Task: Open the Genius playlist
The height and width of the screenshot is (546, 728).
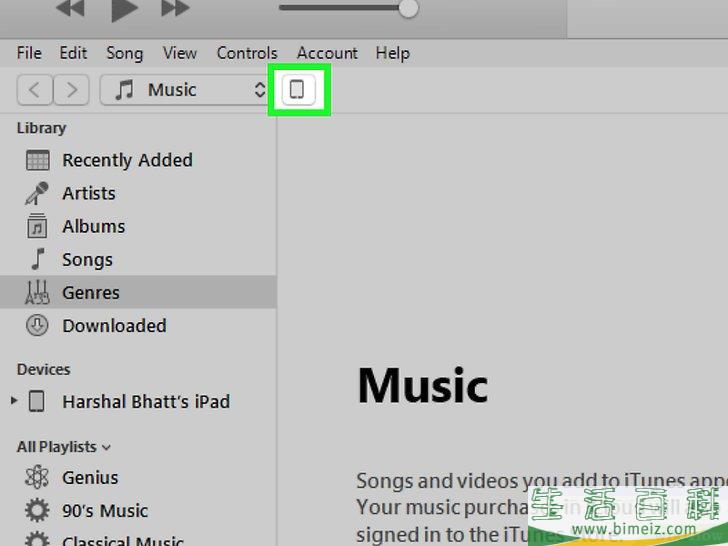Action: (x=90, y=478)
